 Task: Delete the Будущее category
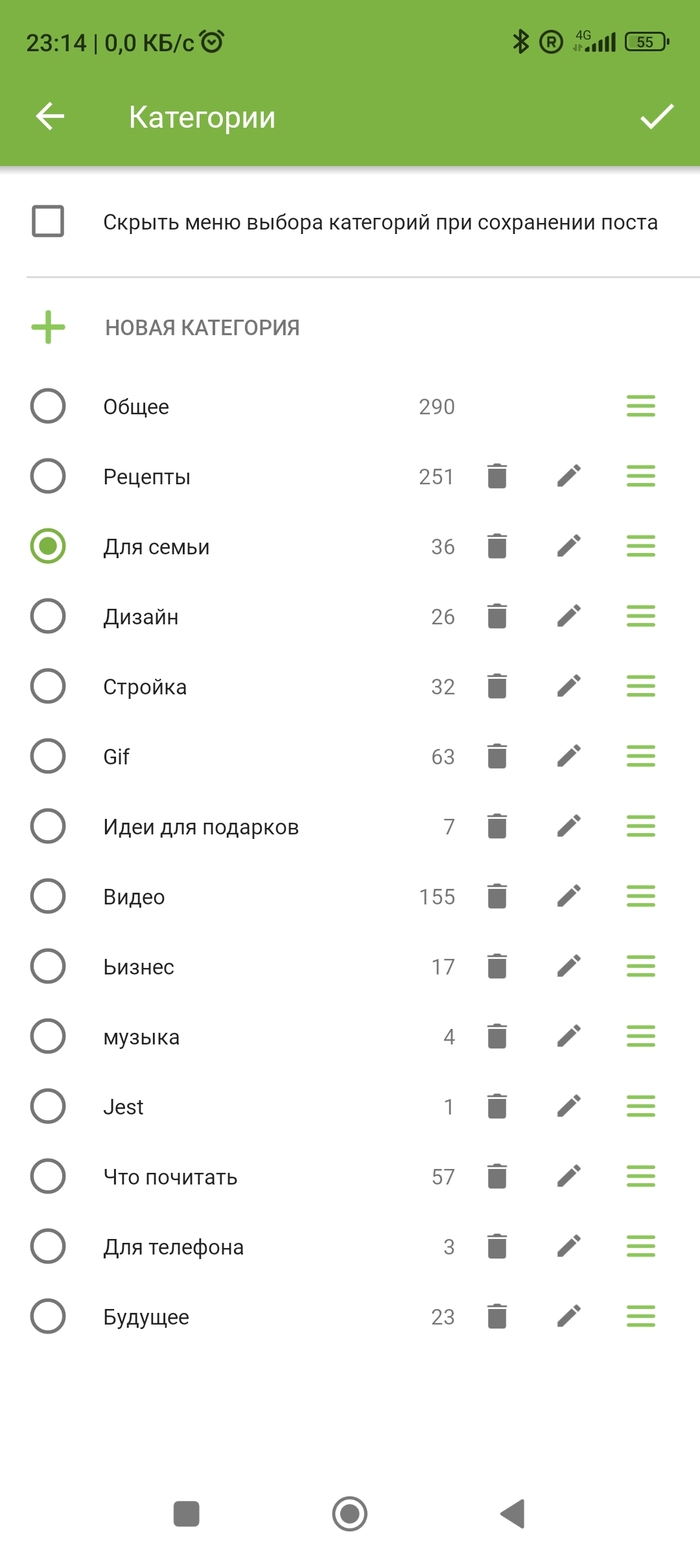click(497, 1317)
